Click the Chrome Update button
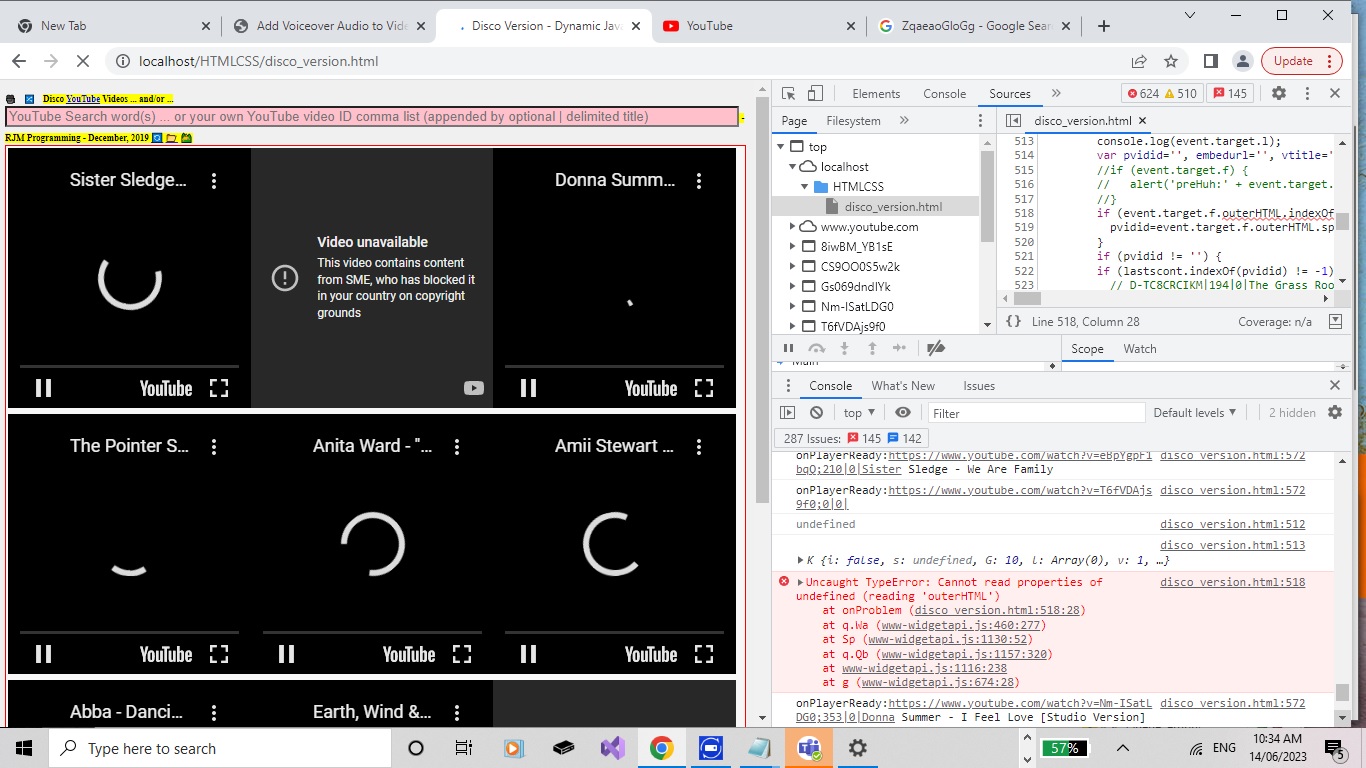The width and height of the screenshot is (1366, 768). [1301, 61]
